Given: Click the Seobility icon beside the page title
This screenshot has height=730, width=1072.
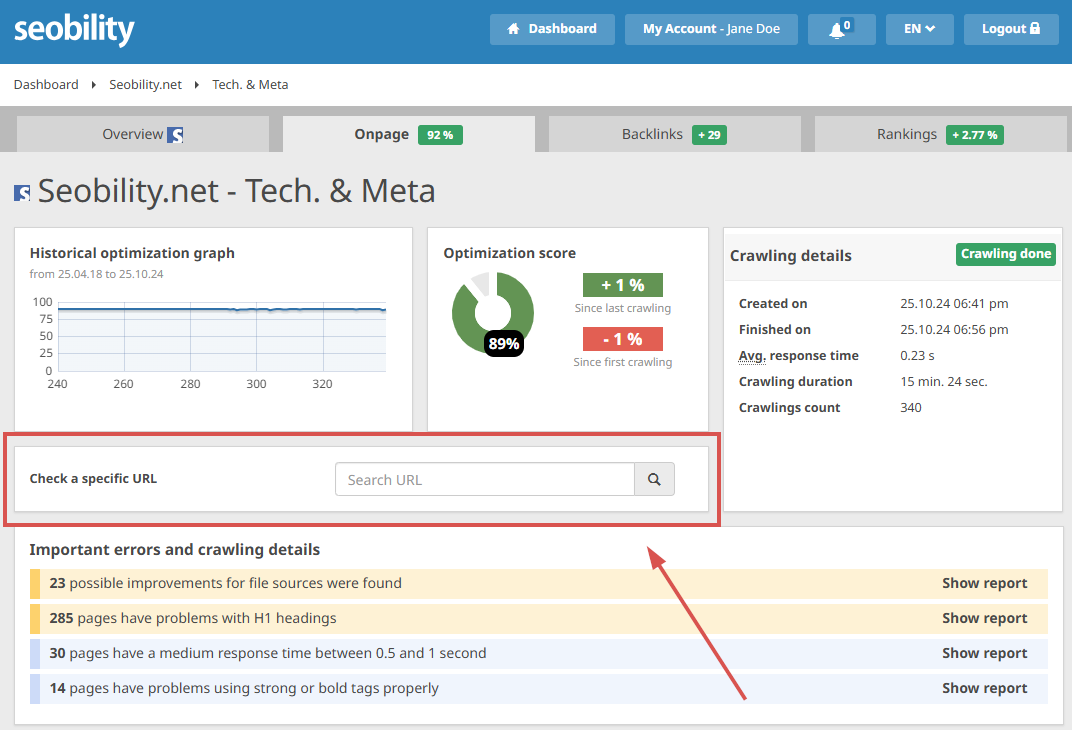Looking at the screenshot, I should point(23,193).
